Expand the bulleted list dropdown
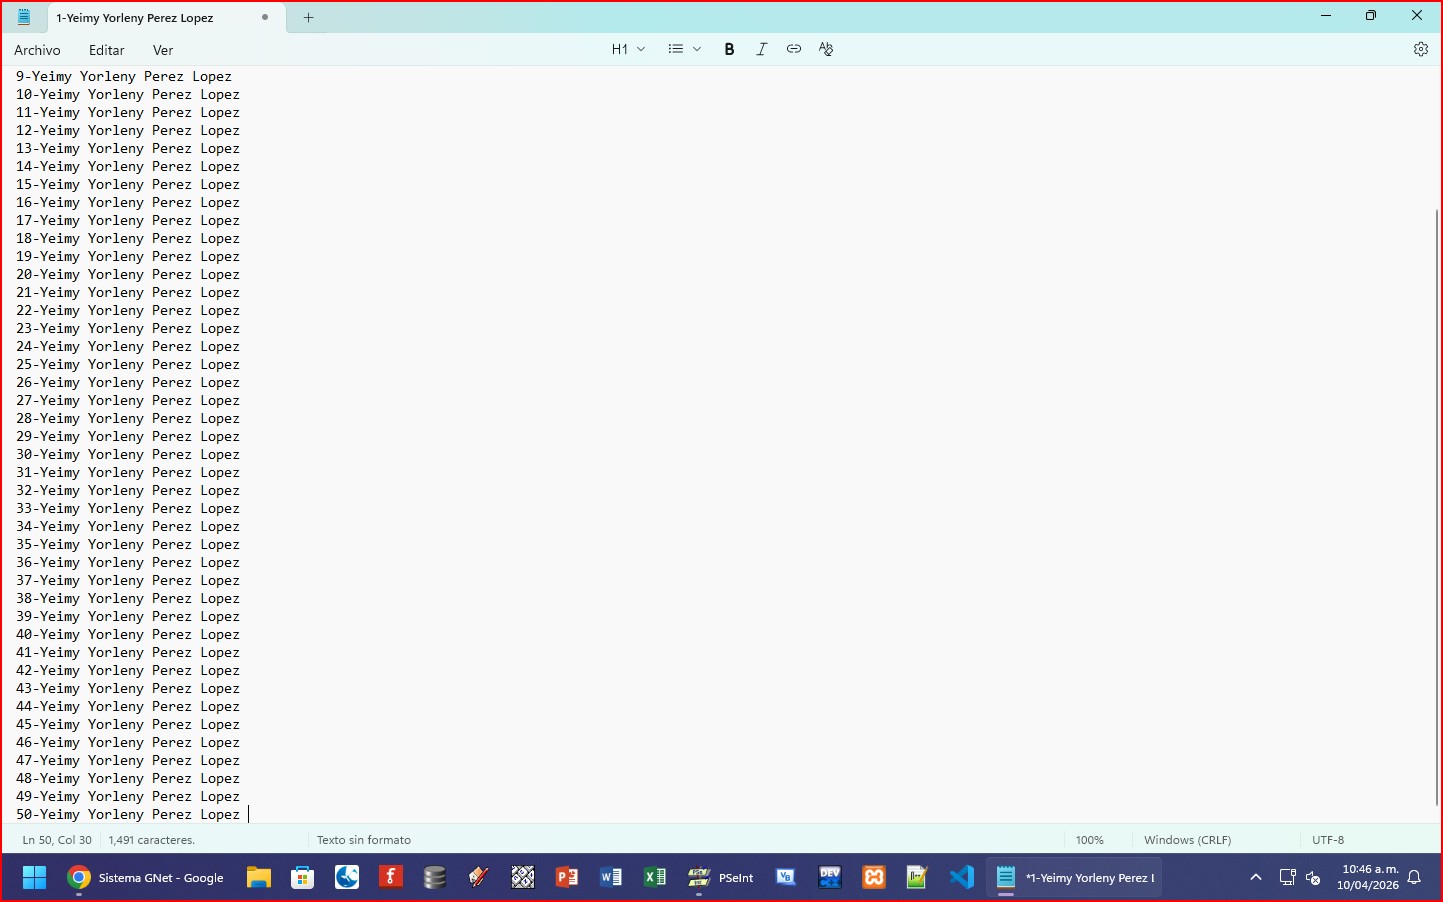Image resolution: width=1443 pixels, height=902 pixels. (x=684, y=49)
